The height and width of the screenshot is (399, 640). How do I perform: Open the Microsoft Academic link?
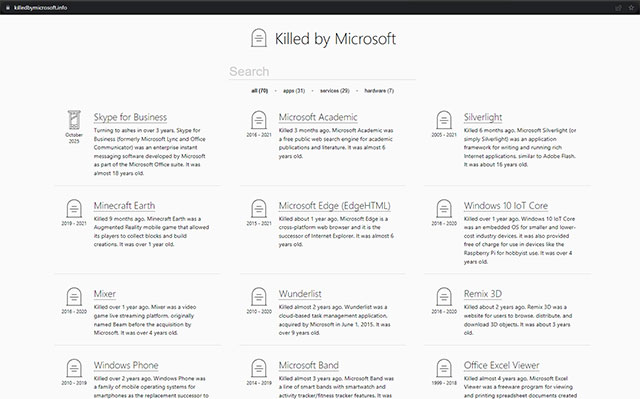point(318,117)
